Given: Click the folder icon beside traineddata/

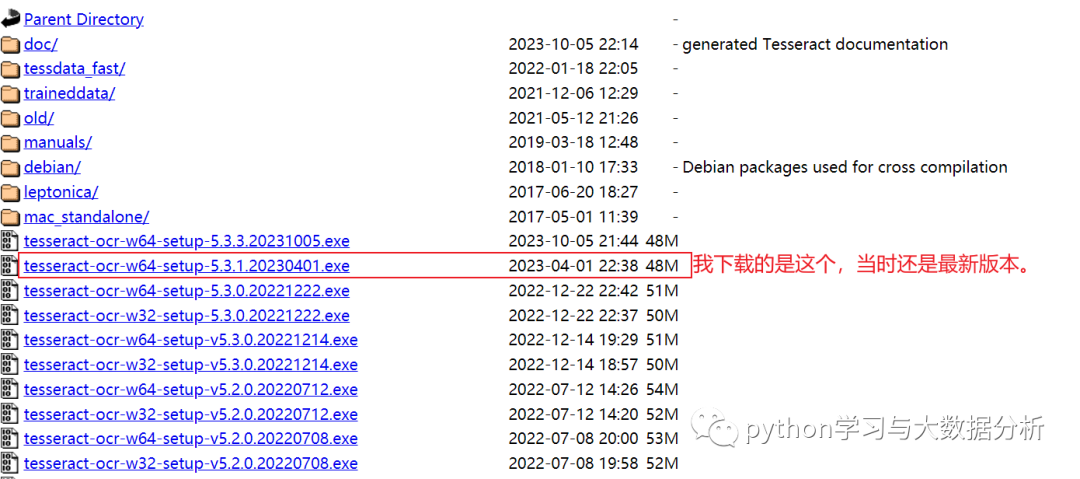Looking at the screenshot, I should 10,94.
